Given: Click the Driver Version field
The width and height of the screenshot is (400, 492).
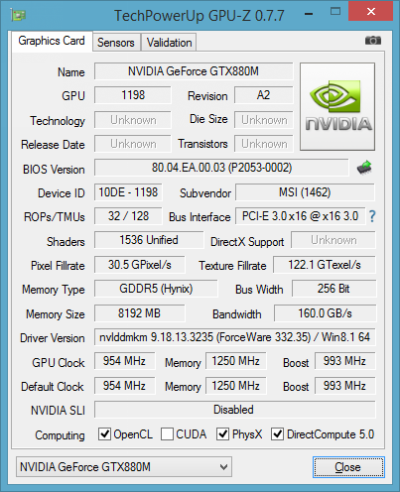Looking at the screenshot, I should click(x=235, y=337).
